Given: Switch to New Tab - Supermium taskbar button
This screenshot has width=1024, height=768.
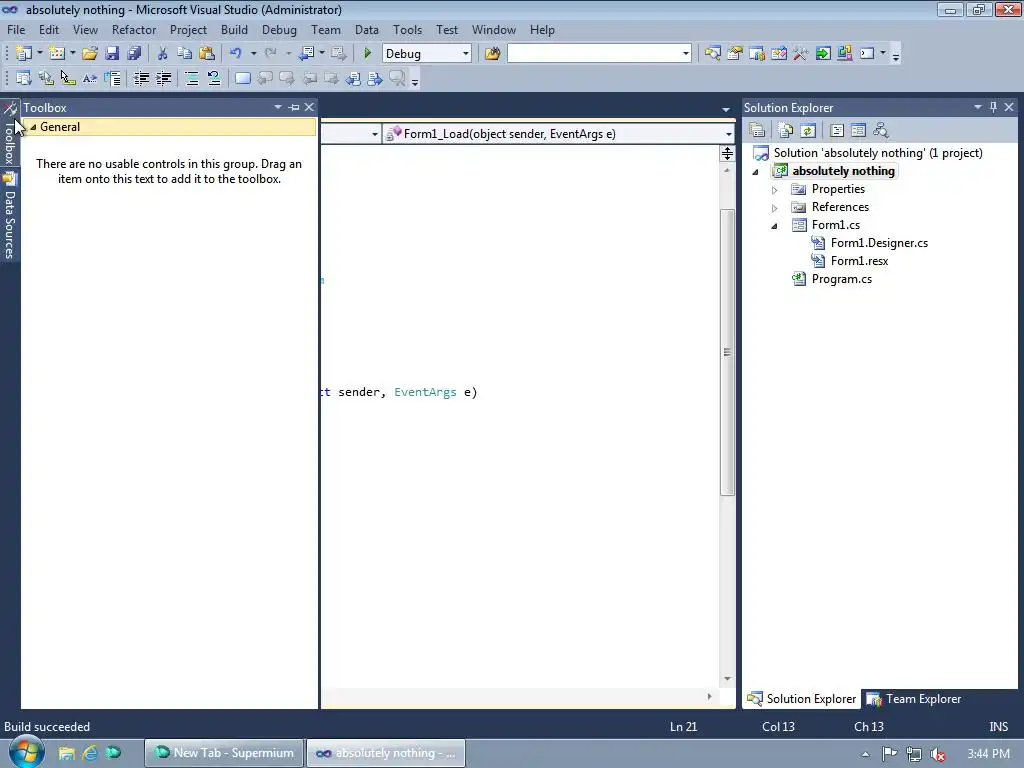Looking at the screenshot, I should (224, 753).
